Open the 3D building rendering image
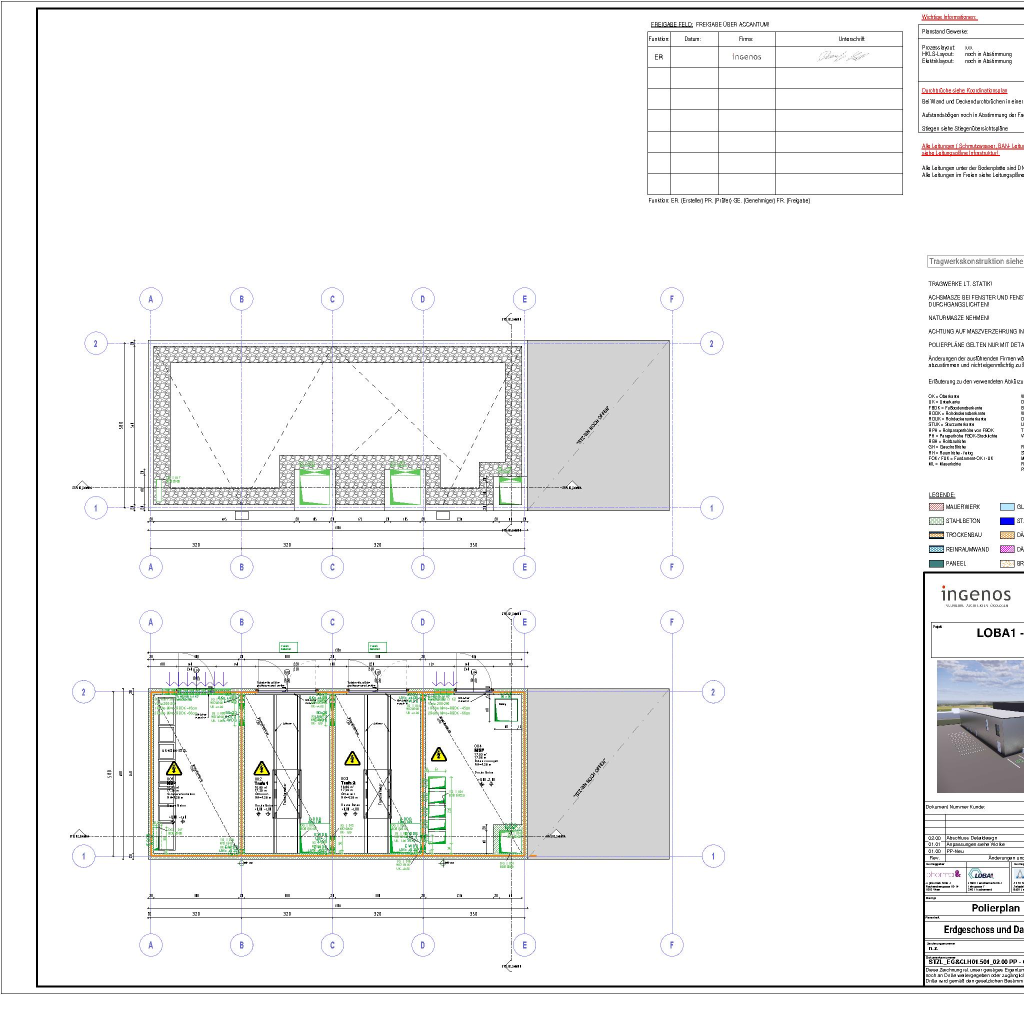The width and height of the screenshot is (1024, 1024). click(980, 713)
